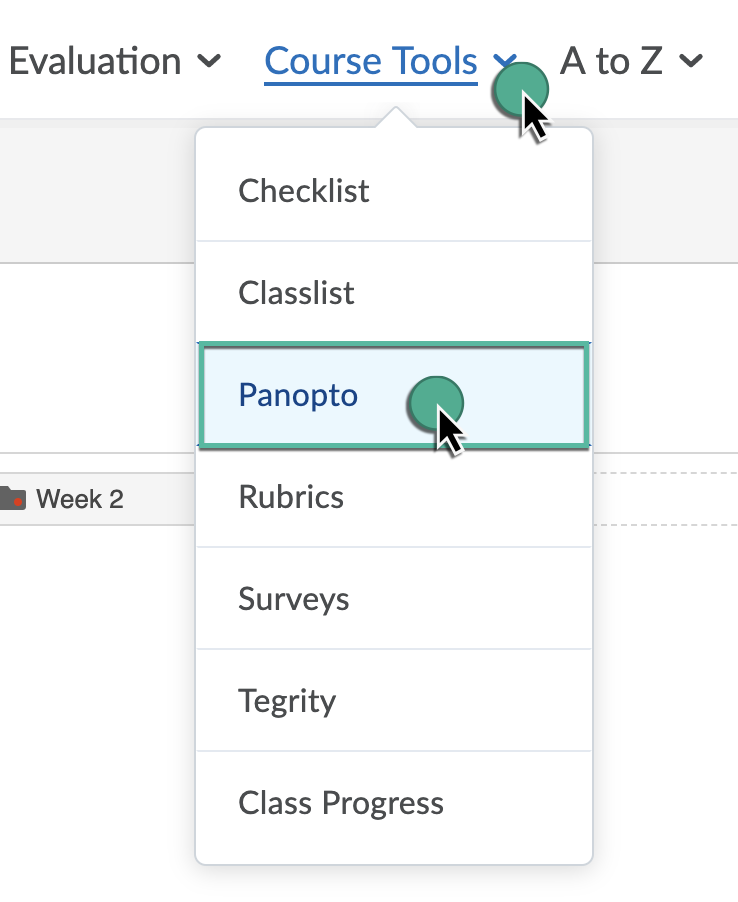Collapse the Course Tools chevron arrow
This screenshot has height=902, width=738.
point(505,63)
